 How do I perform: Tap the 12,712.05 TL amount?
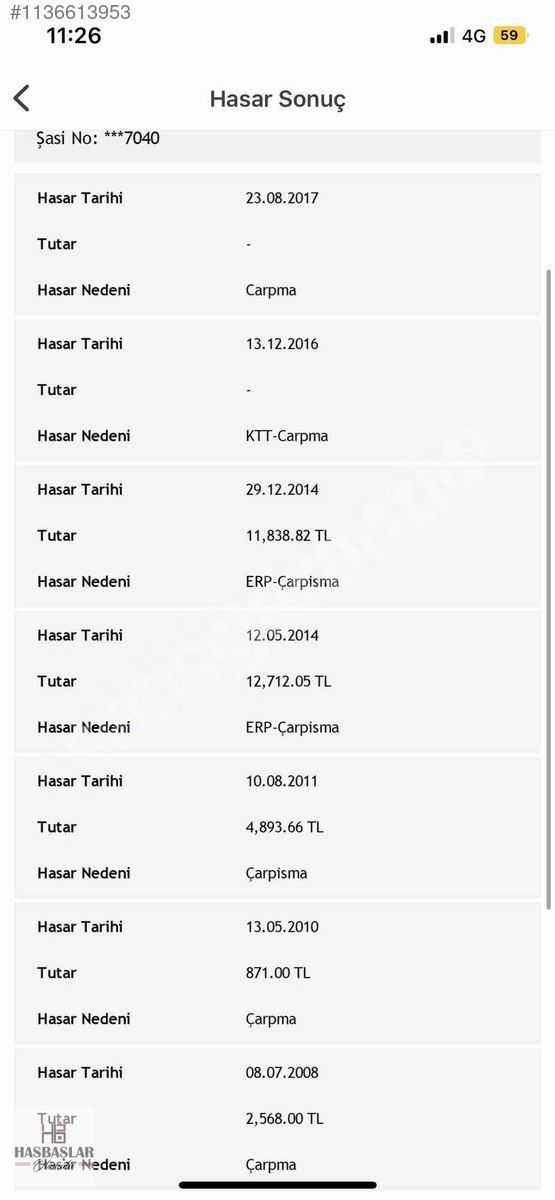click(x=288, y=682)
